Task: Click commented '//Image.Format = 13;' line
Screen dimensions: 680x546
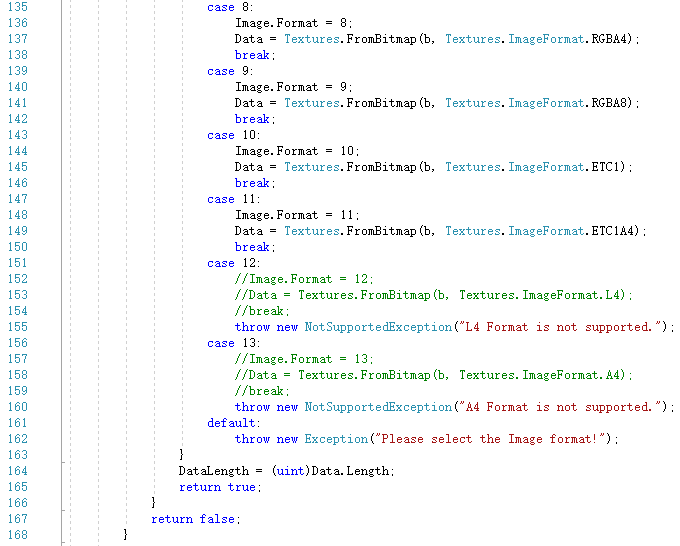Action: click(x=304, y=359)
